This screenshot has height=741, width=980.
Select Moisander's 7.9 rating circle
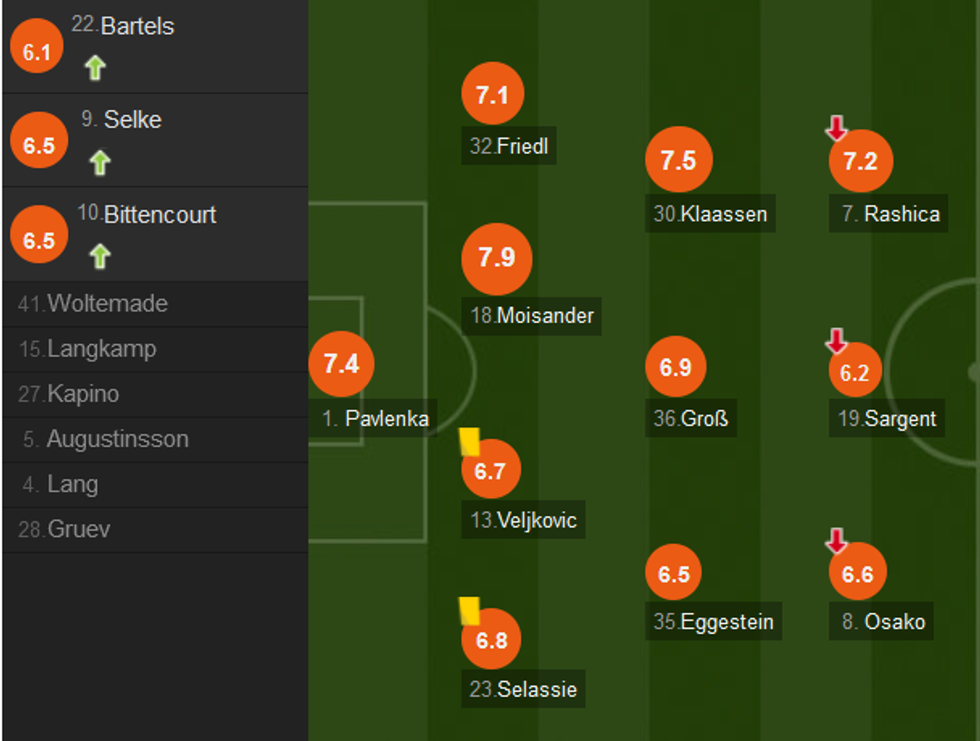point(496,258)
